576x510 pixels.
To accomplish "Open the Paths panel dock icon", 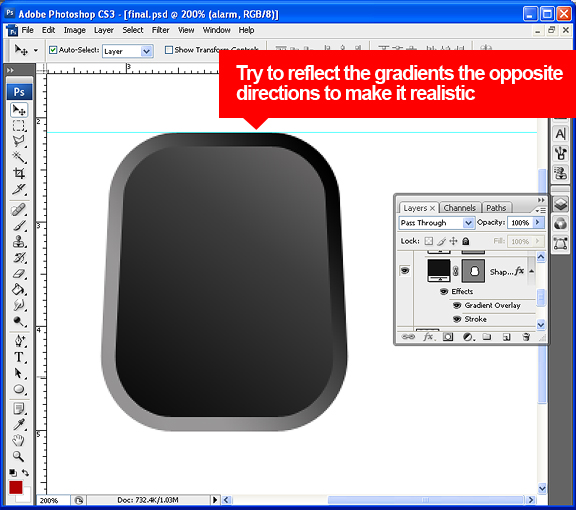I will pyautogui.click(x=561, y=243).
